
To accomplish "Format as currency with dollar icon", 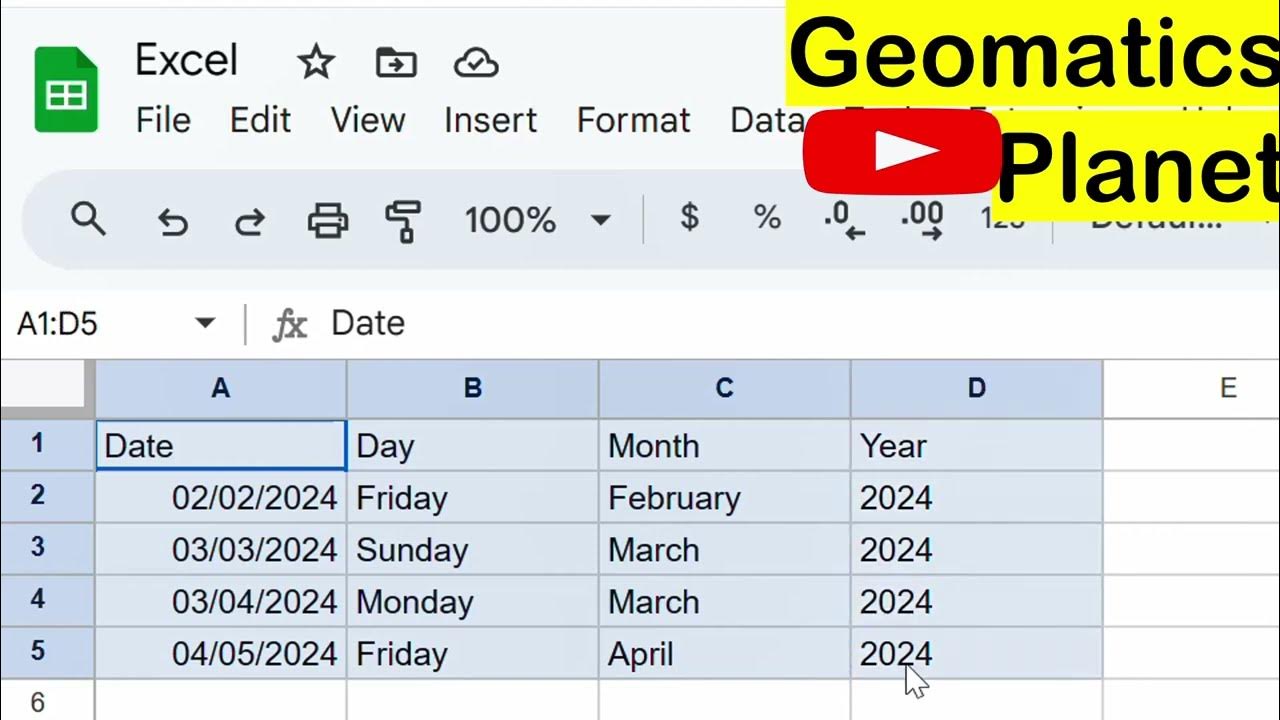I will pos(689,216).
